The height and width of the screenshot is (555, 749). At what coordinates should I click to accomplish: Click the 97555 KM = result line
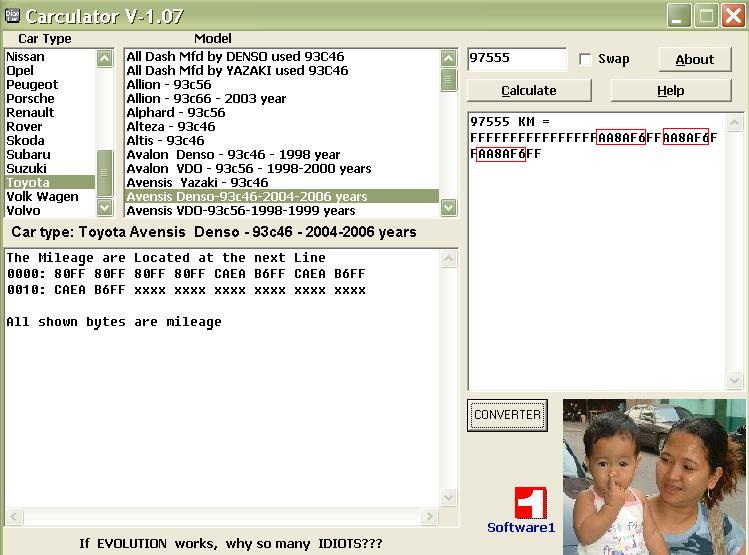pos(510,122)
